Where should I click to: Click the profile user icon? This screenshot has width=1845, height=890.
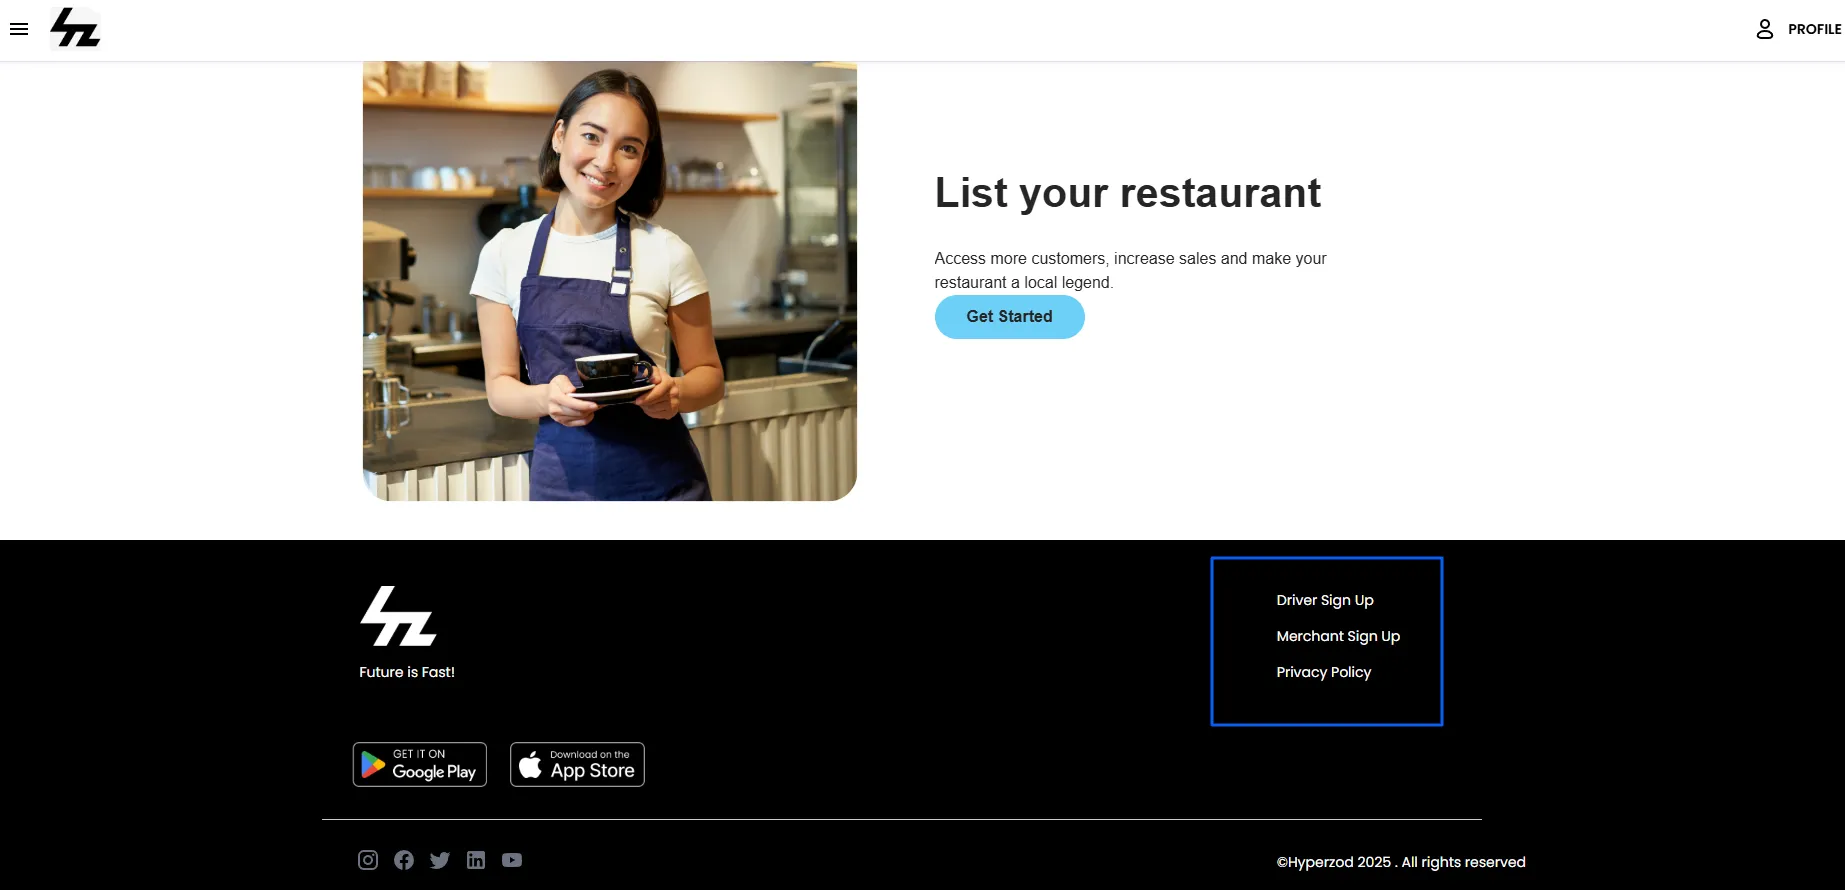pos(1765,29)
